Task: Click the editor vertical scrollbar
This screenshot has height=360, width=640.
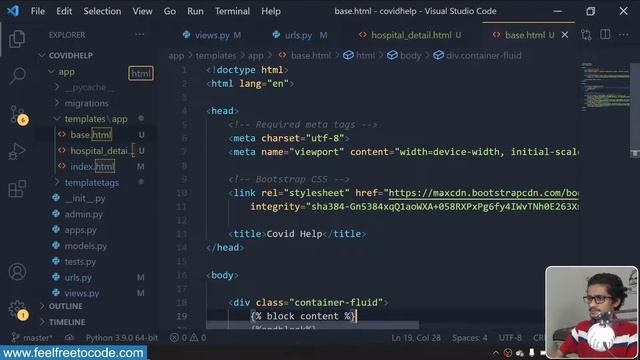Action: click(635, 110)
